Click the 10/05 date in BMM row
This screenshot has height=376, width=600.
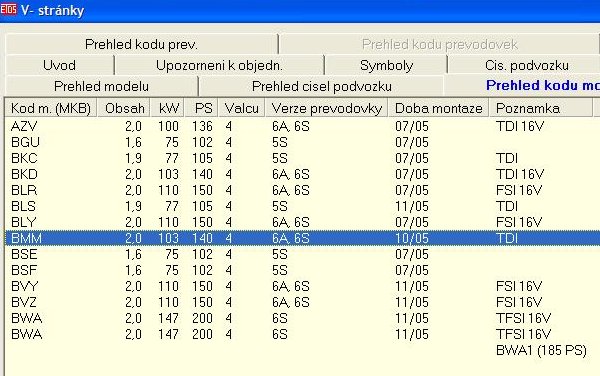click(x=412, y=238)
